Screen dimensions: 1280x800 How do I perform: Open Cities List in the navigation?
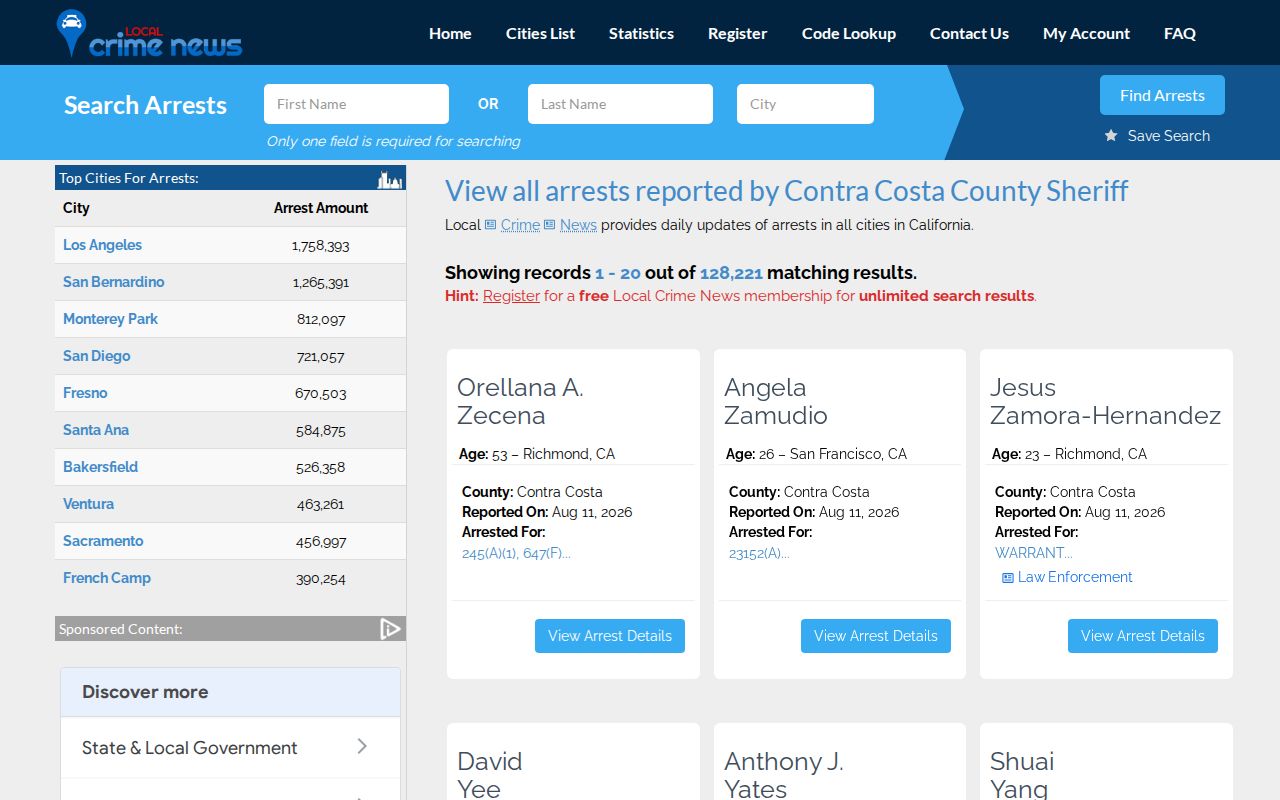tap(540, 33)
